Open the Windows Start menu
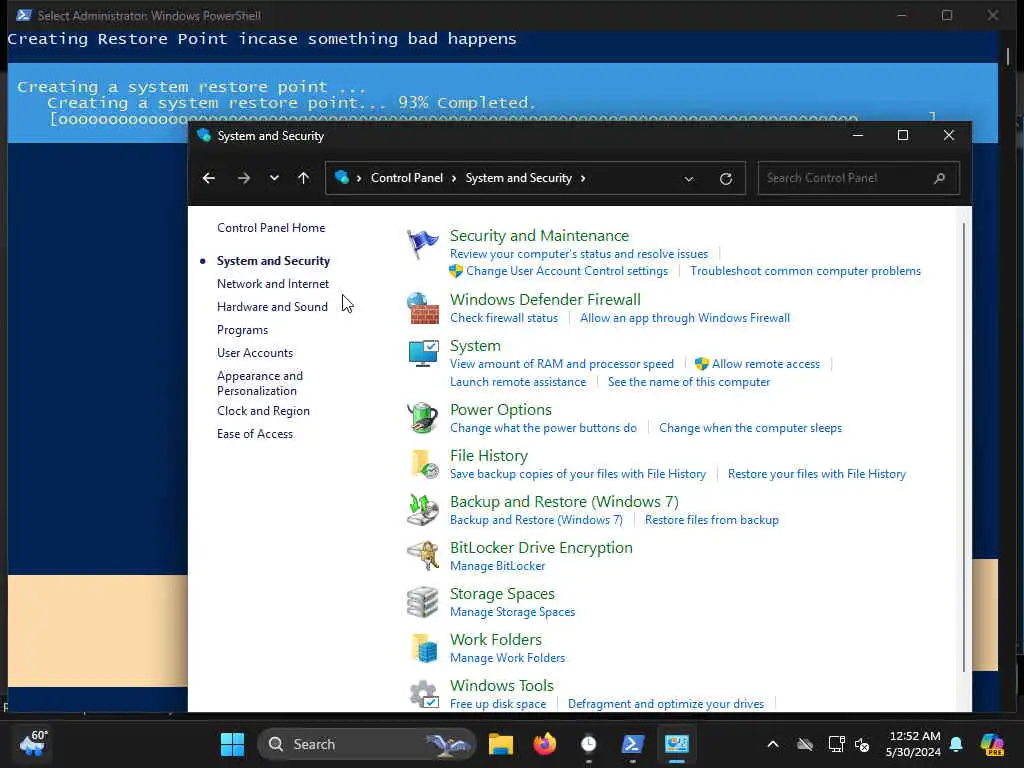 point(232,744)
